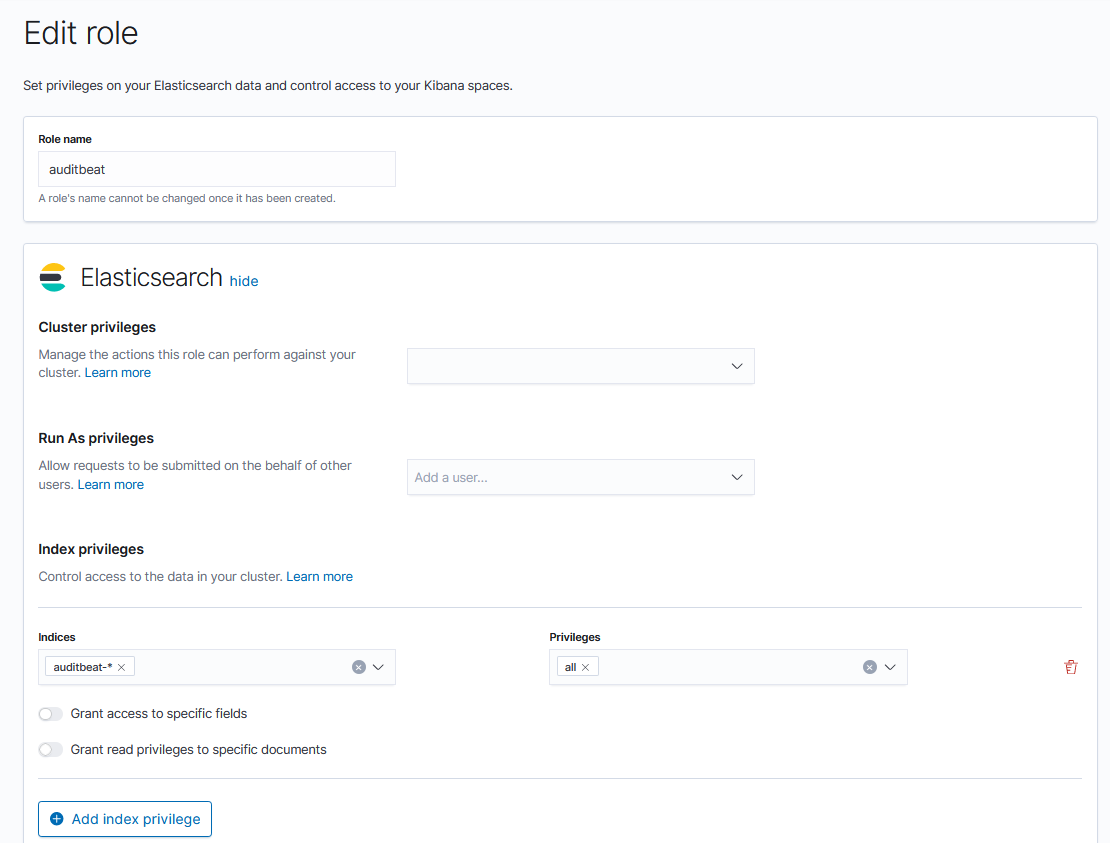Delete the index privilege row via trash icon
The width and height of the screenshot is (1110, 843).
click(x=1071, y=667)
